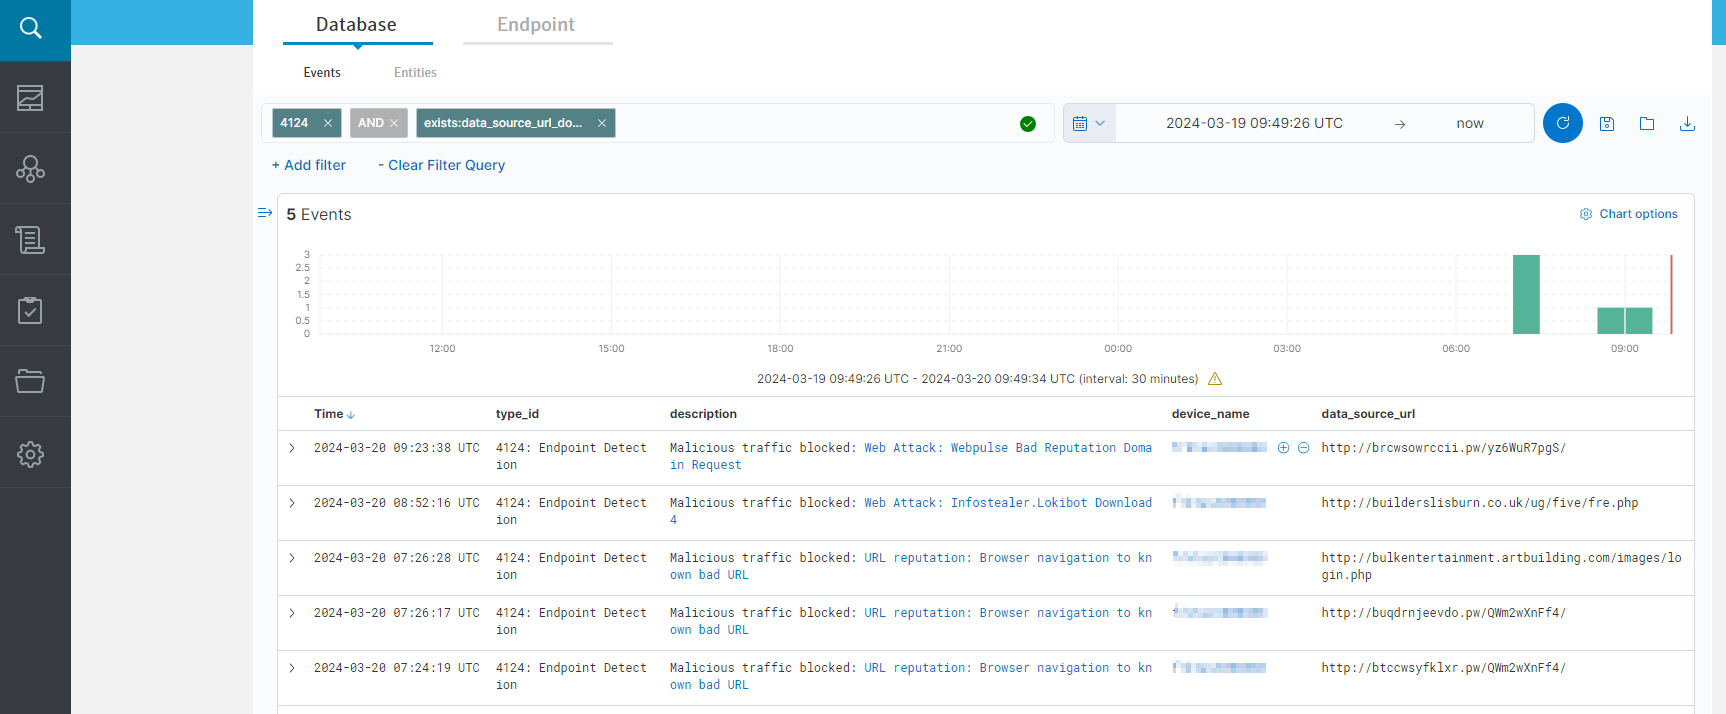The height and width of the screenshot is (714, 1726).
Task: Click the save query icon
Action: 1607,124
